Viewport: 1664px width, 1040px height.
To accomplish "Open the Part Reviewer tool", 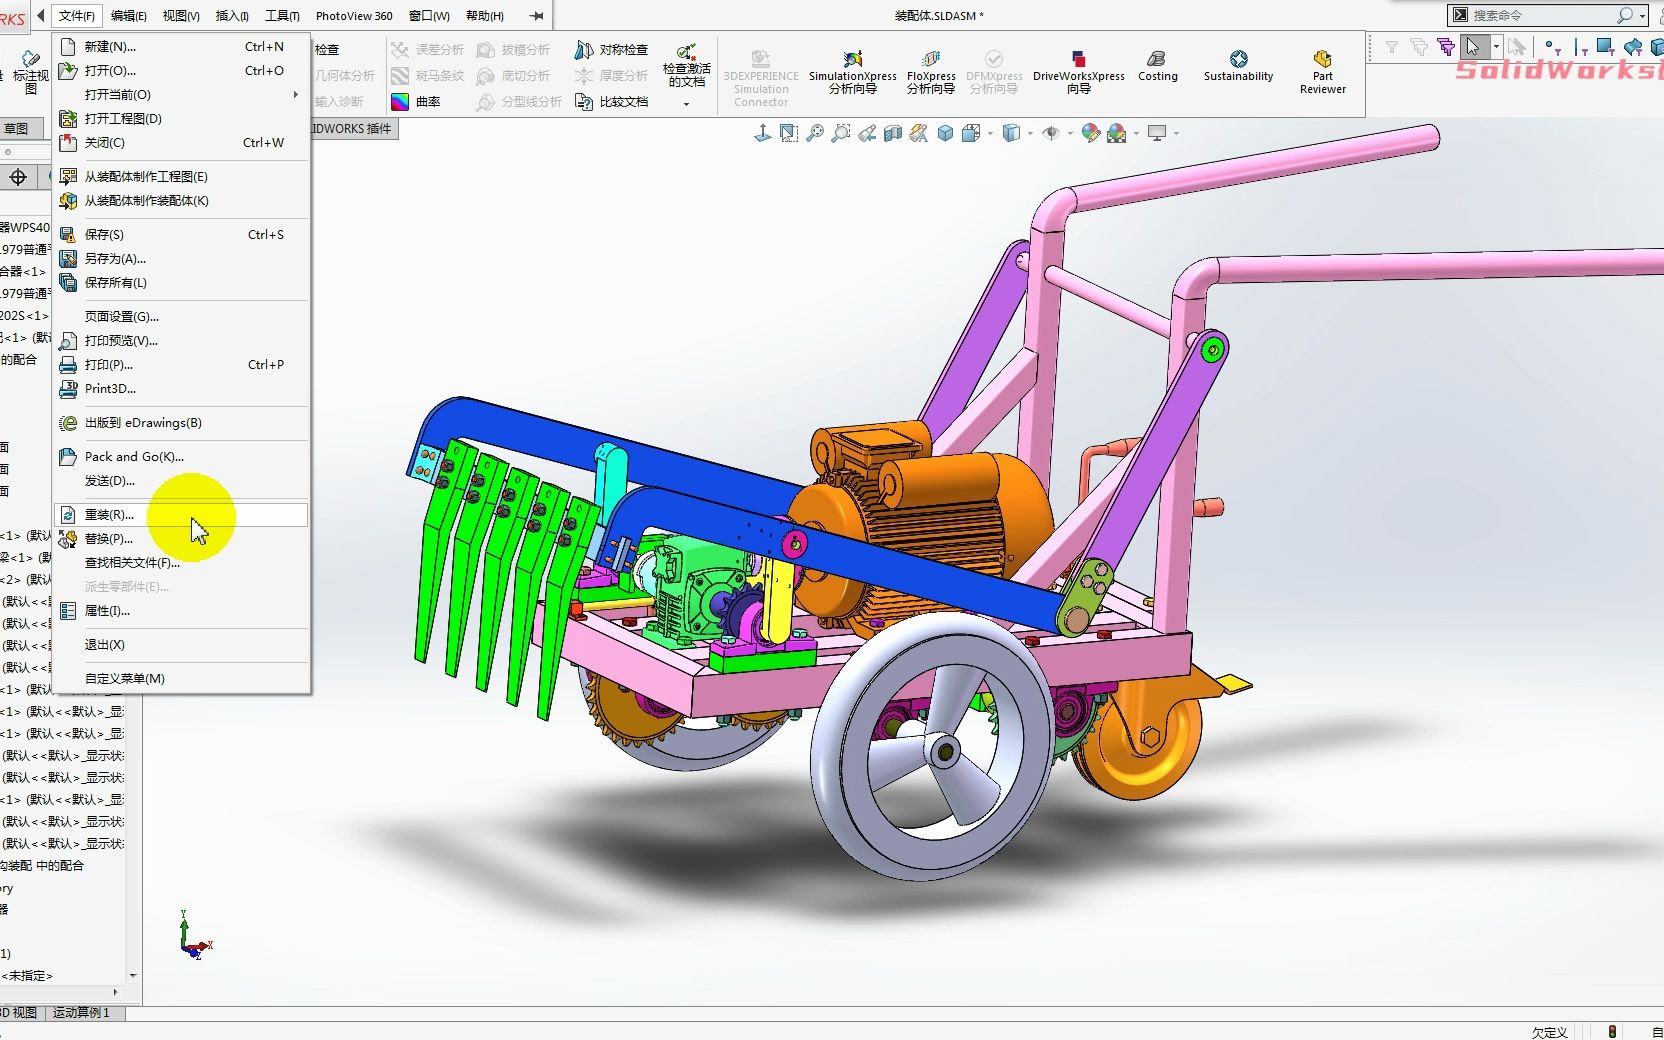I will (1322, 68).
